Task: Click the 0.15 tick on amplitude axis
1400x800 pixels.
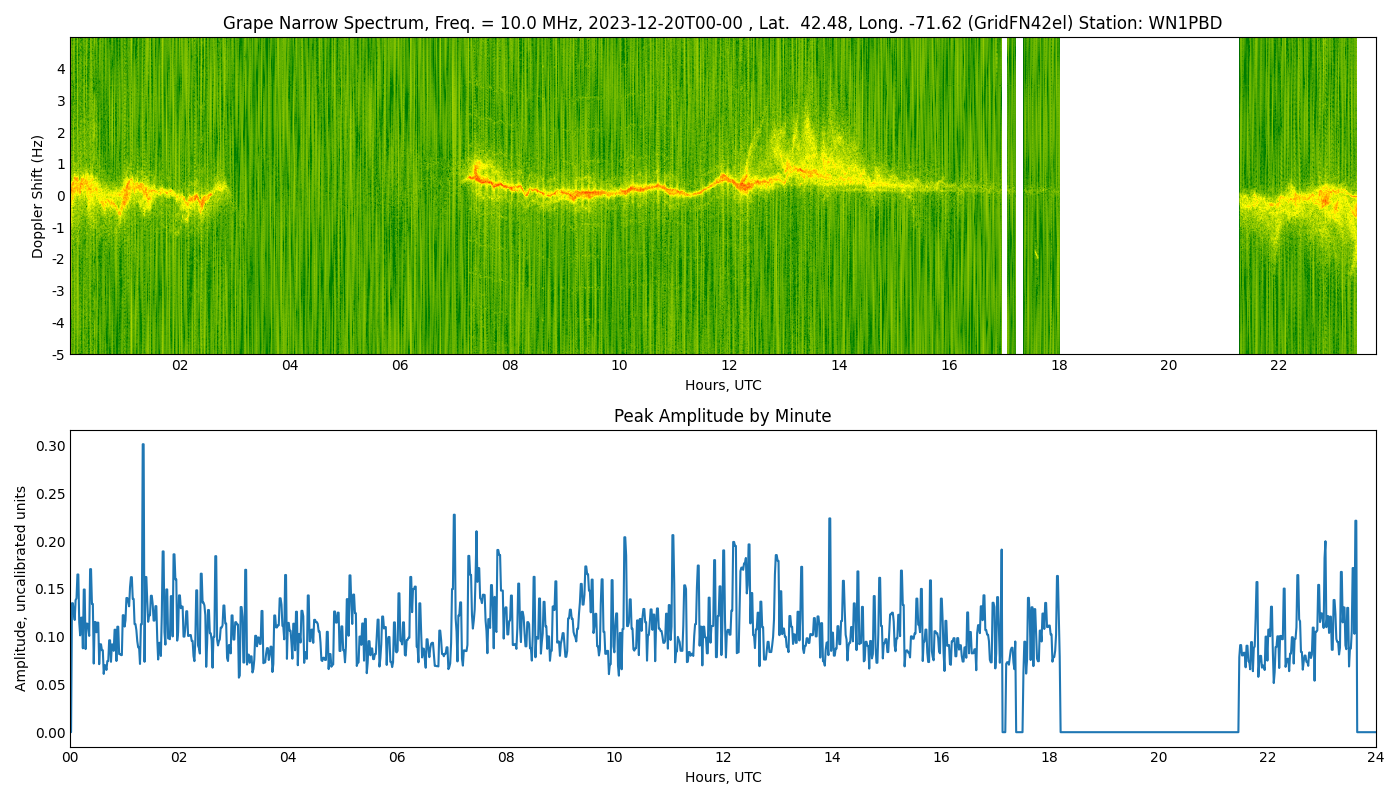Action: [x=50, y=589]
